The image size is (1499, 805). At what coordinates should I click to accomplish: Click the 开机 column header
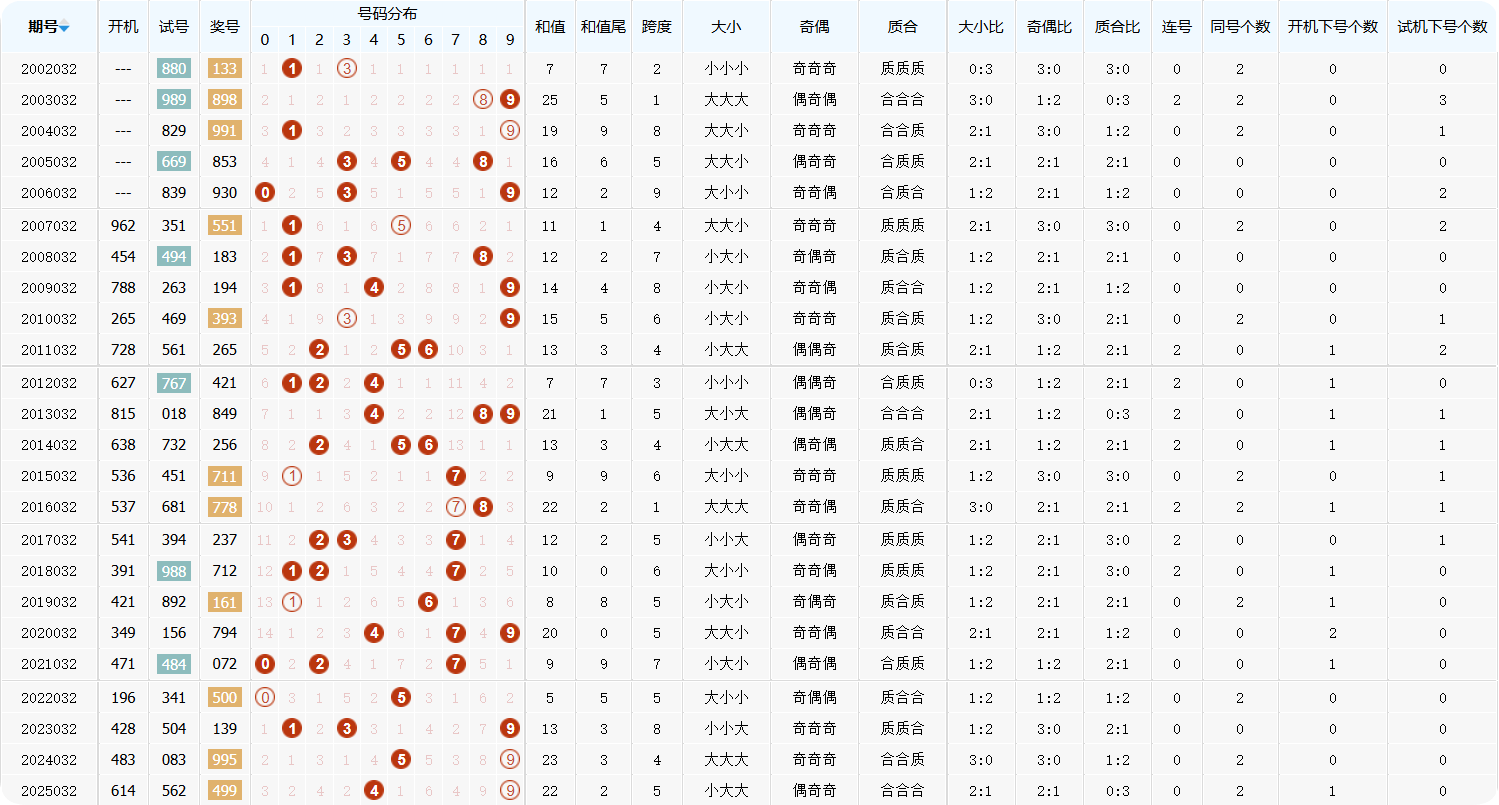click(124, 27)
